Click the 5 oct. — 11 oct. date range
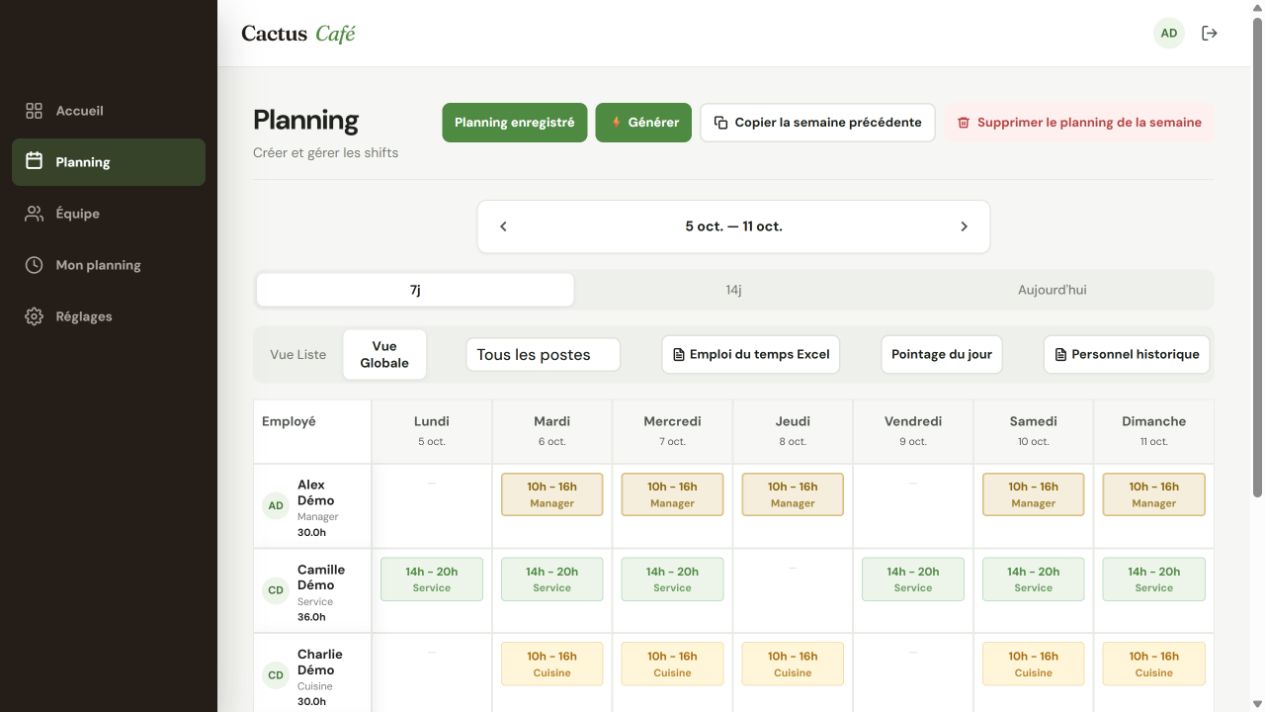 click(733, 227)
